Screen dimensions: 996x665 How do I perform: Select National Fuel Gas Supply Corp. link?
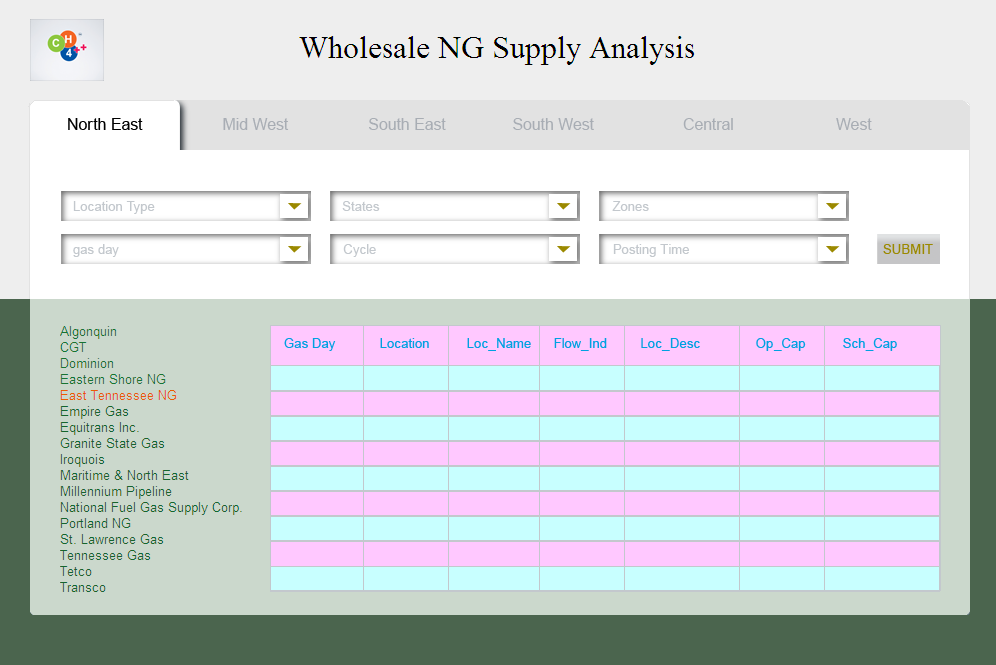coord(151,507)
